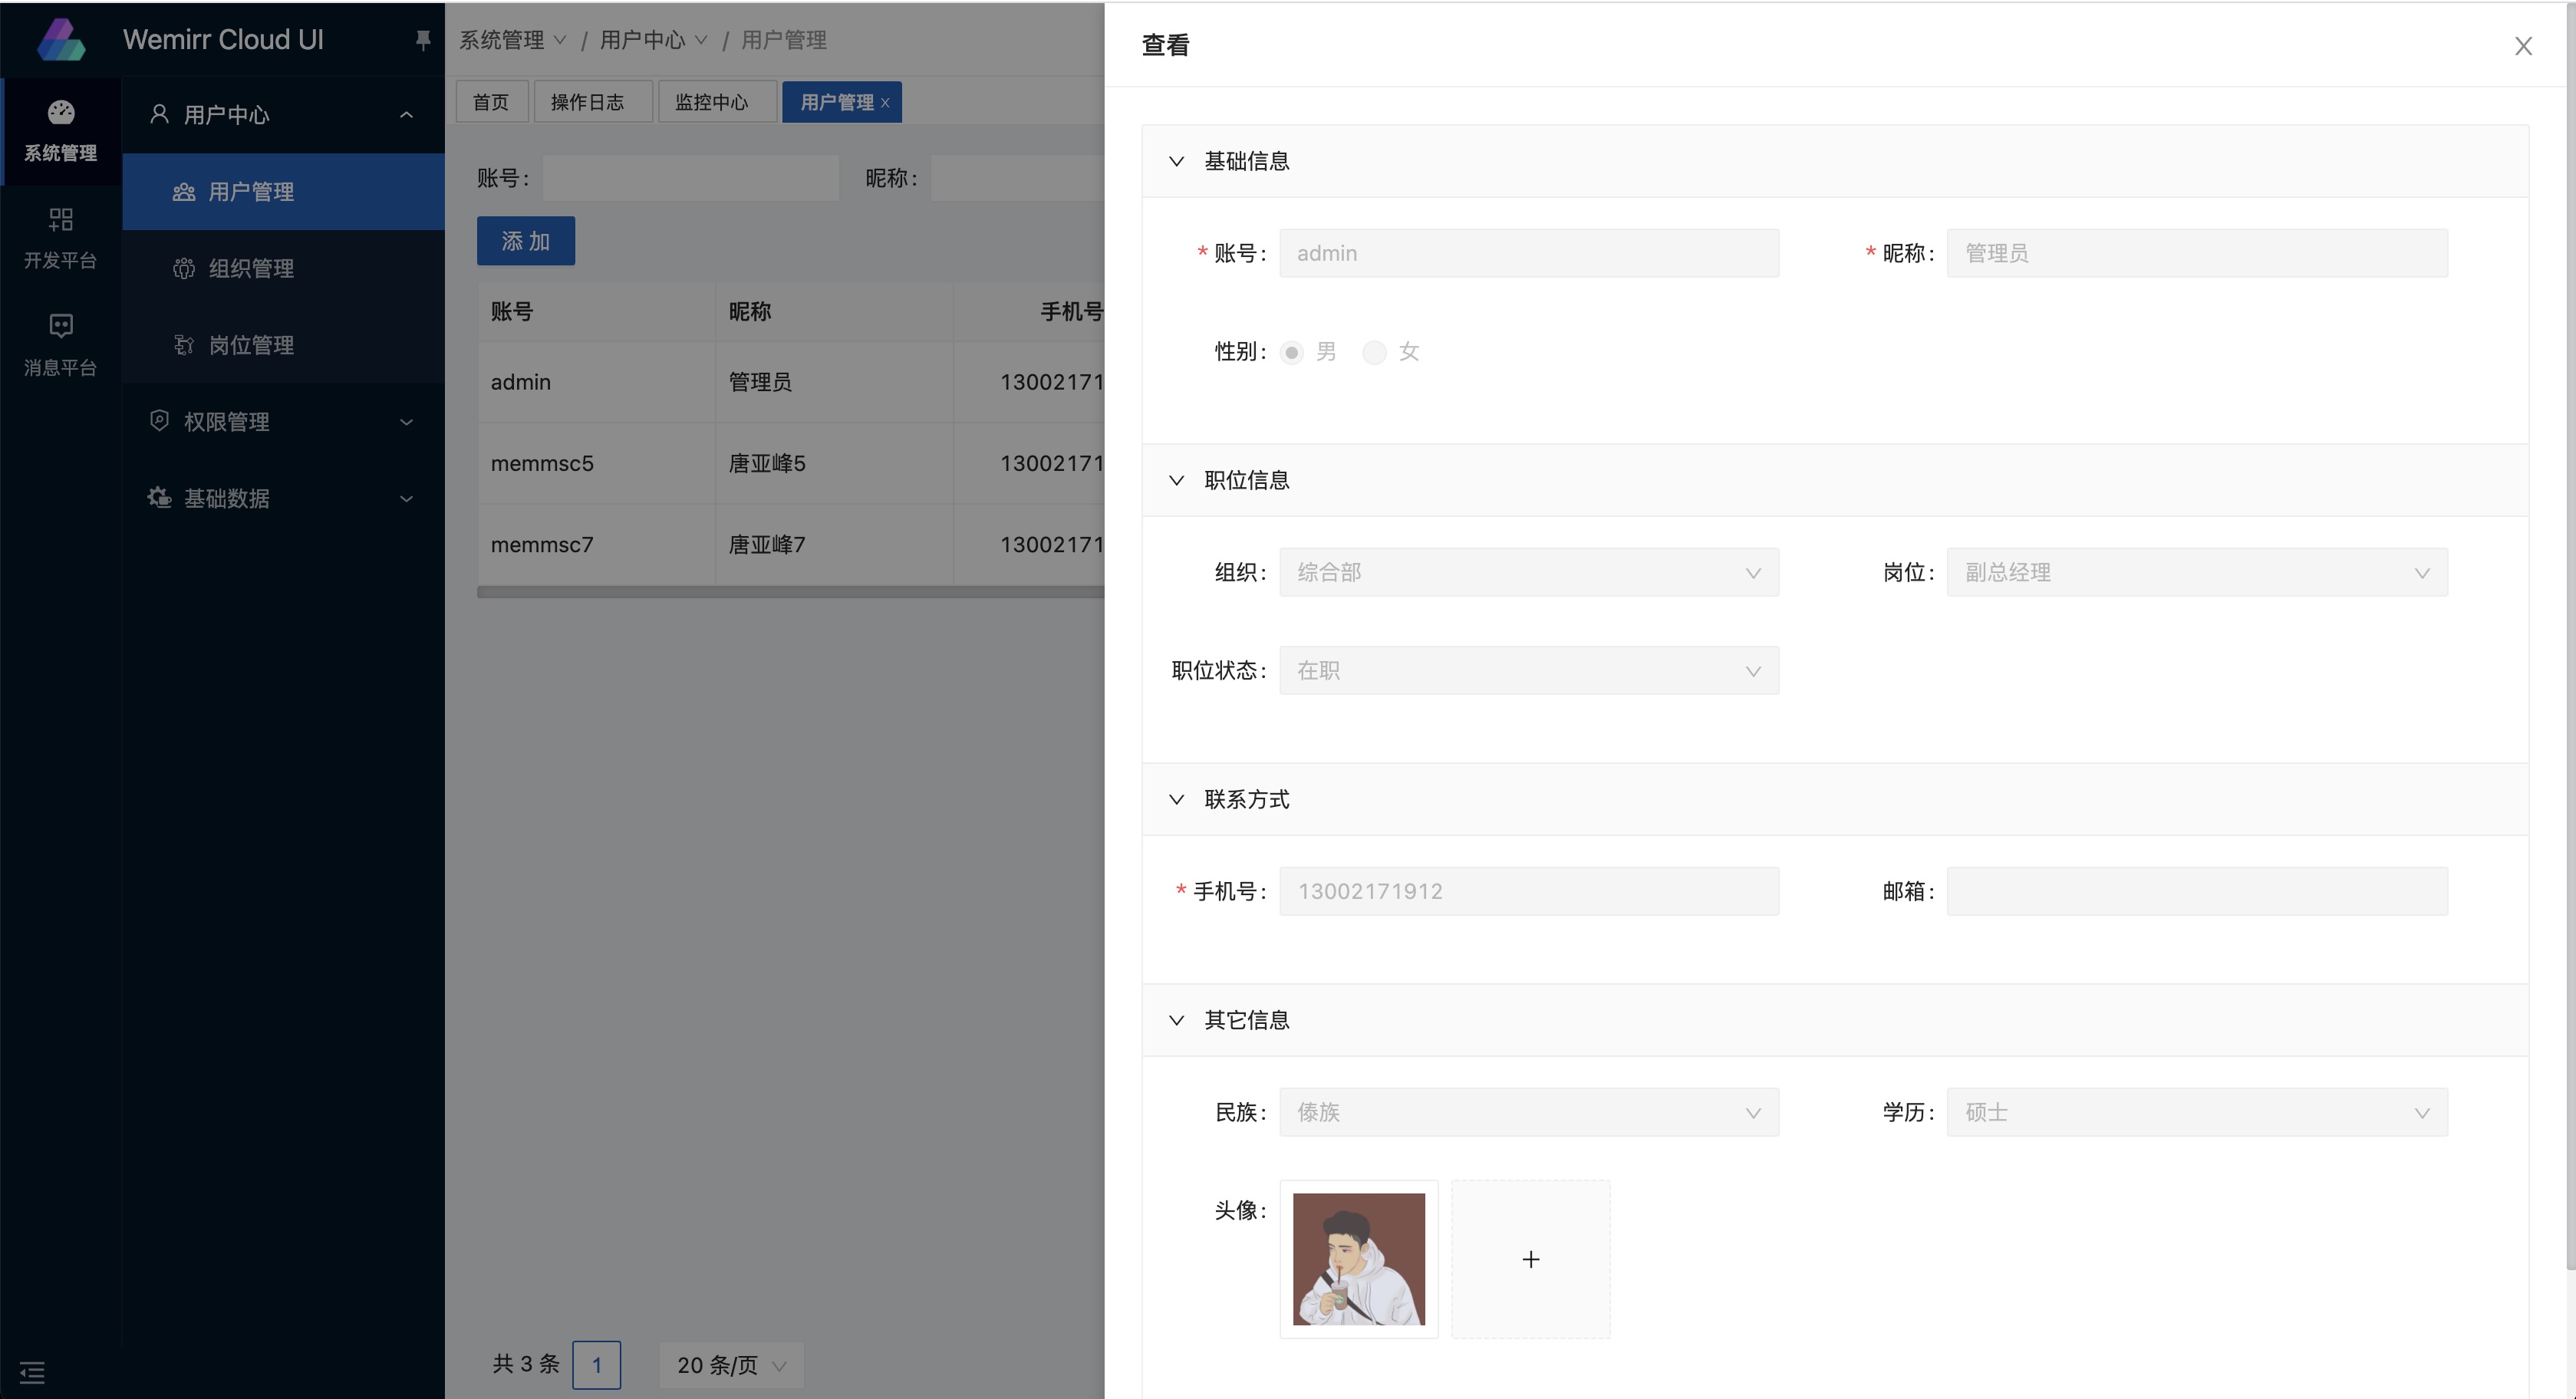
Task: Switch to the 操作日志 tab
Action: [x=588, y=102]
